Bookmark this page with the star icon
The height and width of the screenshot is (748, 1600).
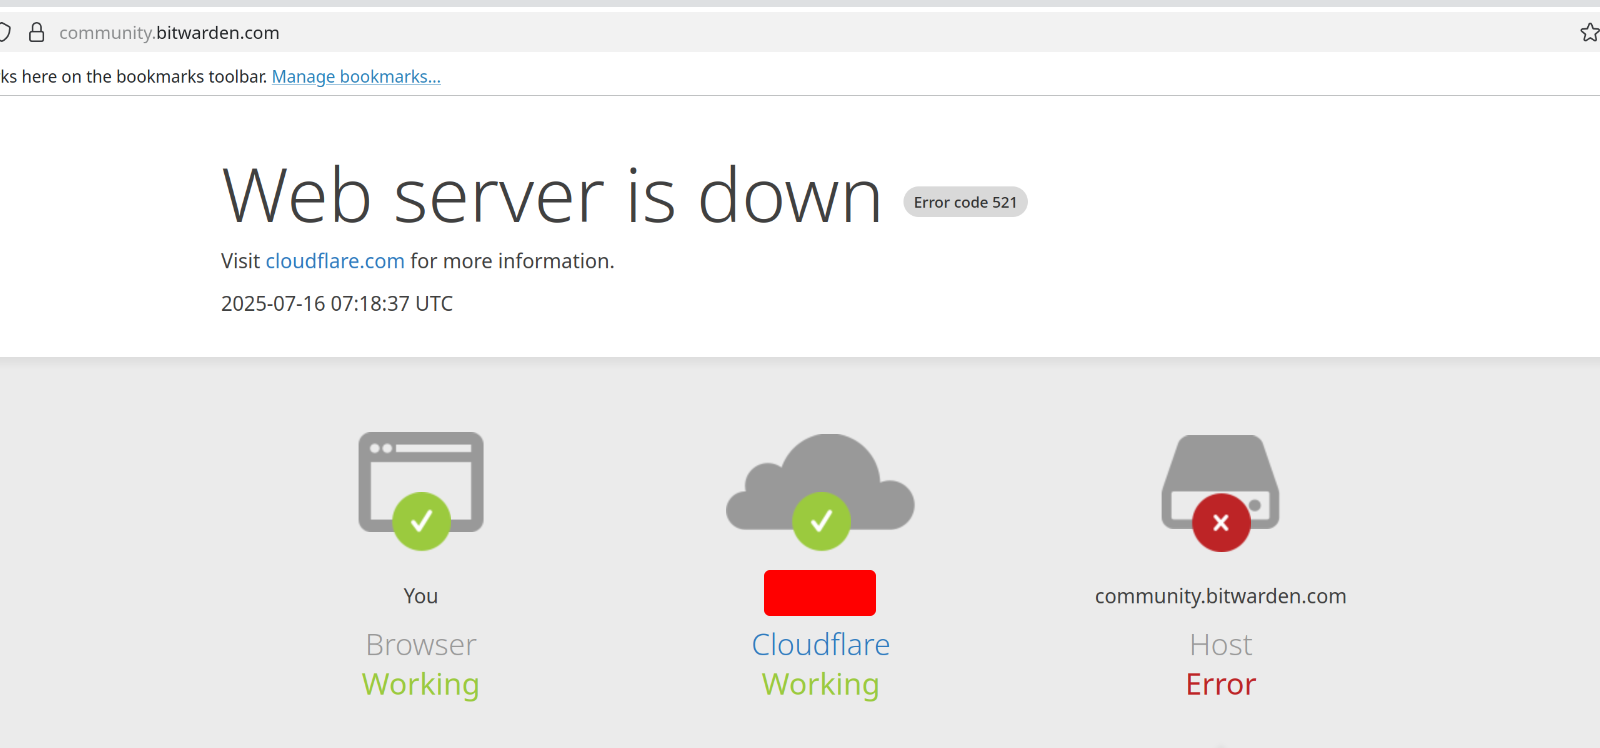[1590, 32]
